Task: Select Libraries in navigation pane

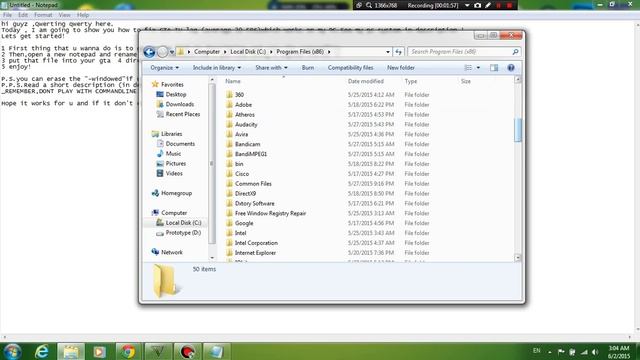Action: click(171, 134)
